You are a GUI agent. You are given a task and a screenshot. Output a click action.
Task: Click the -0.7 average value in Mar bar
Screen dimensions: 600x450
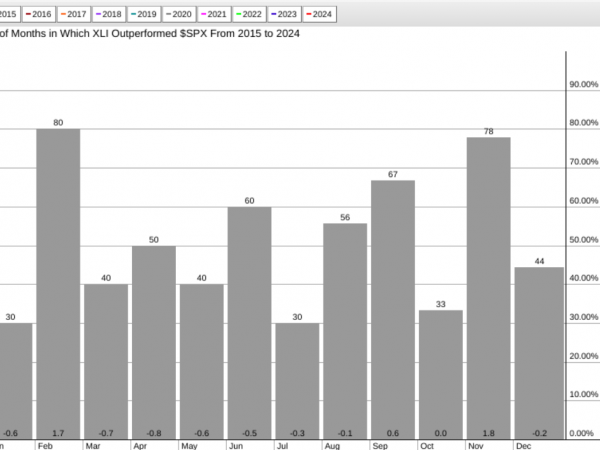click(106, 434)
